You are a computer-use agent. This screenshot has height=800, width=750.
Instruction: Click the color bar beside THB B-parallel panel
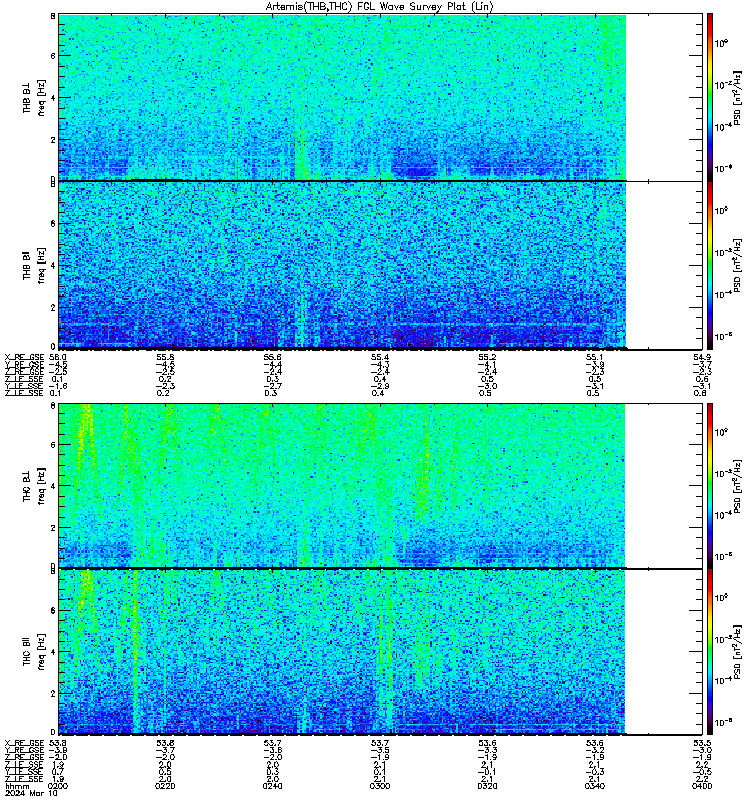click(x=710, y=265)
